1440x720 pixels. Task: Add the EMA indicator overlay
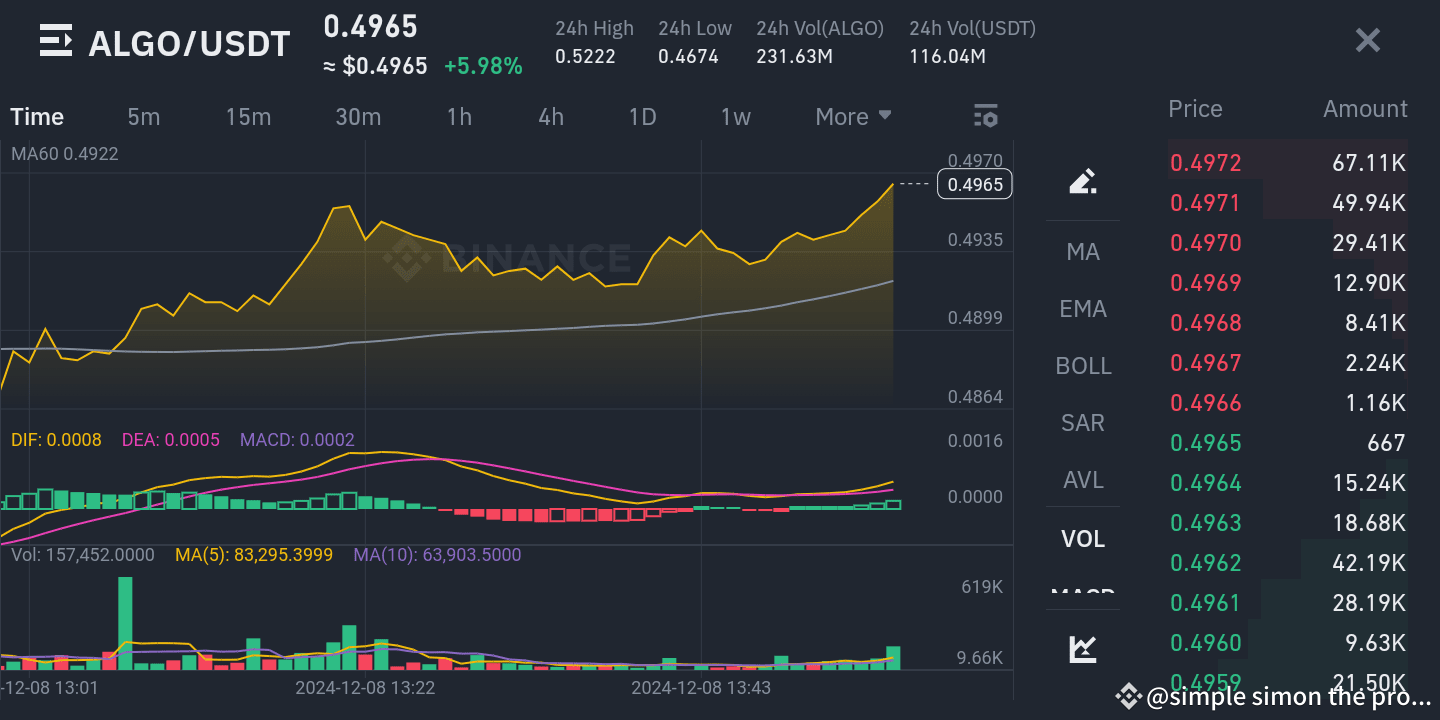1083,309
